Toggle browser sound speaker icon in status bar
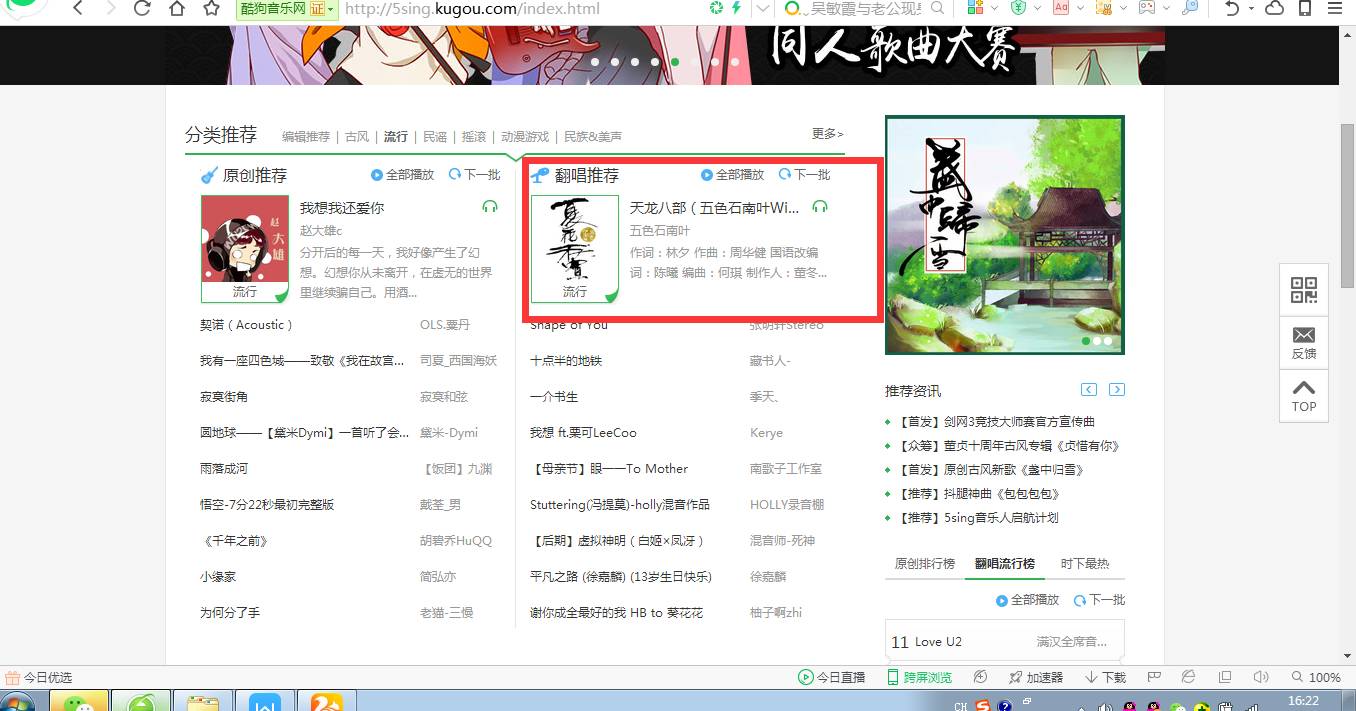Screen dimensions: 1356x711 (1261, 677)
